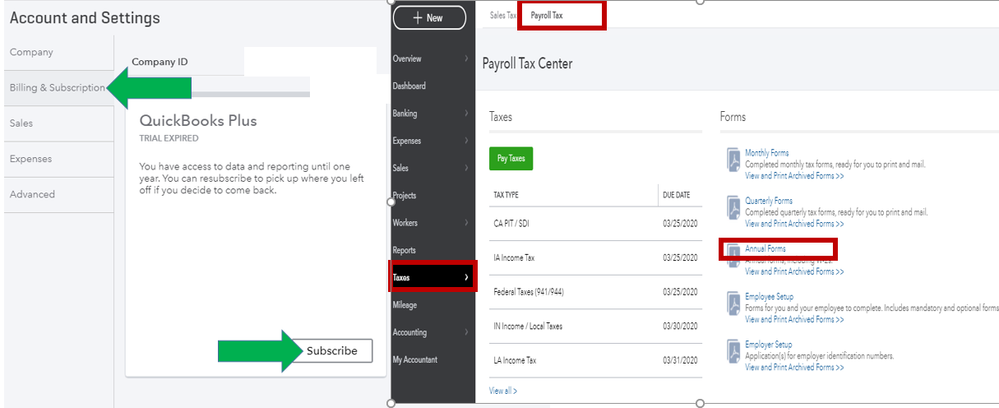This screenshot has width=999, height=408.
Task: Expand the Banking submenu chevron
Action: pyautogui.click(x=466, y=113)
